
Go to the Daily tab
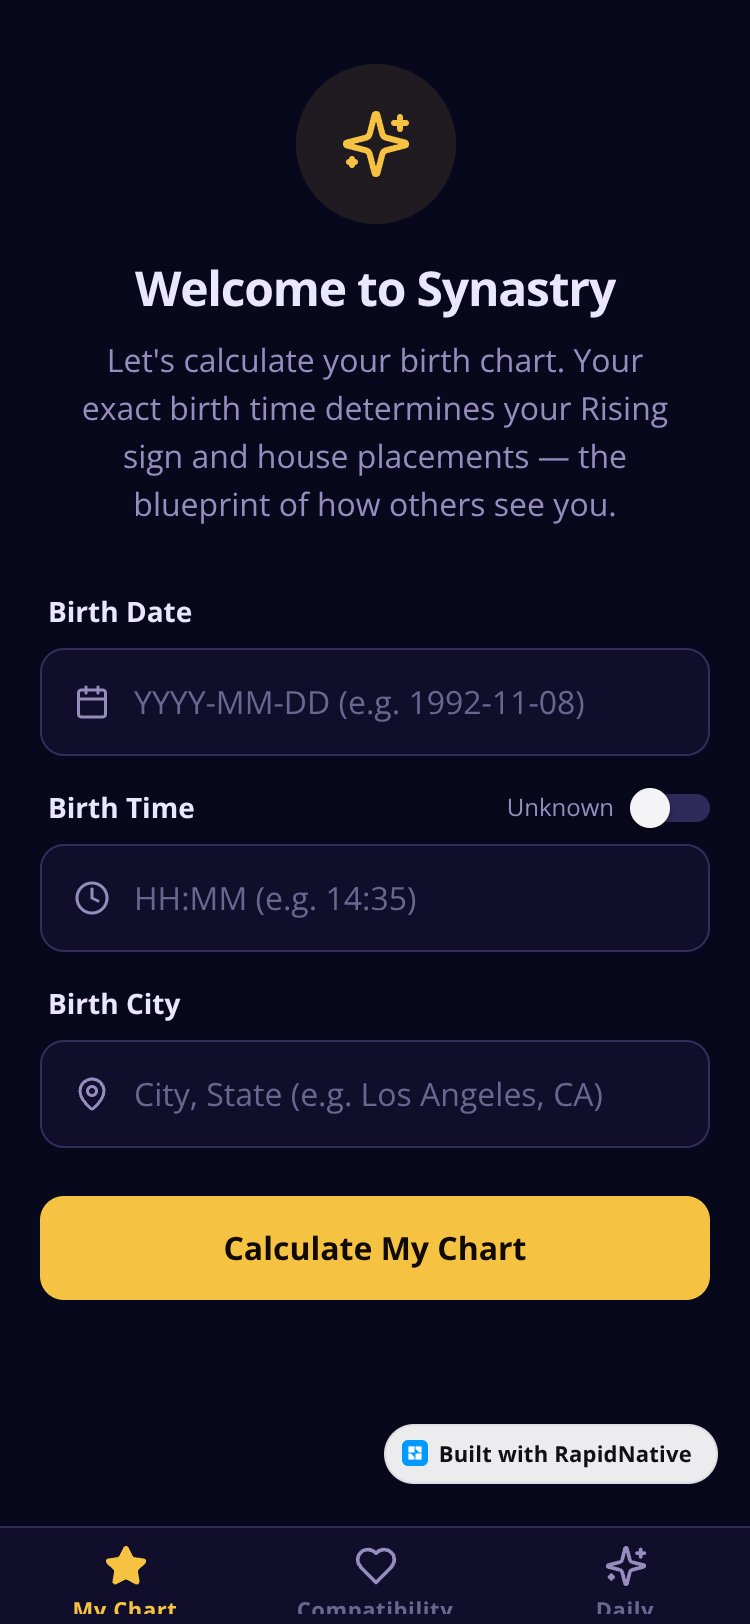tap(625, 1576)
